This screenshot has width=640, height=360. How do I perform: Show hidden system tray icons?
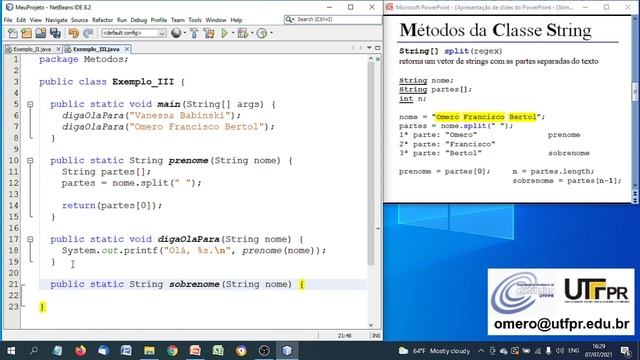click(481, 351)
